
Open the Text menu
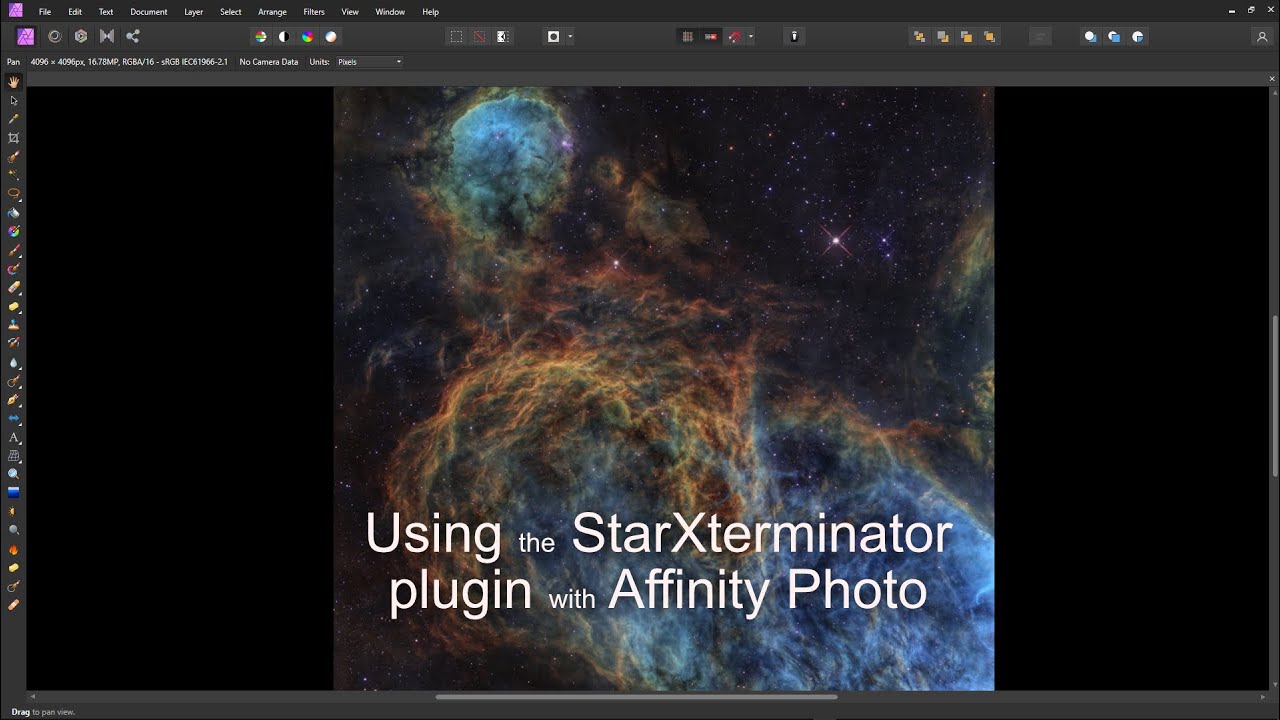106,12
